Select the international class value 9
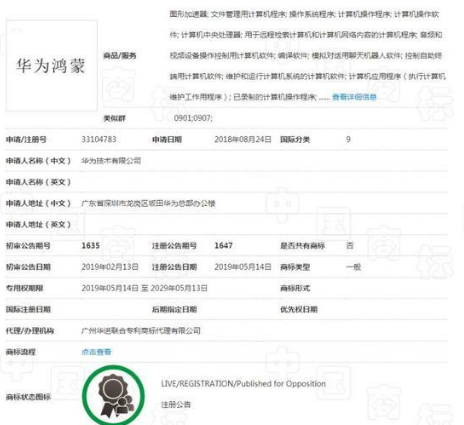 348,139
